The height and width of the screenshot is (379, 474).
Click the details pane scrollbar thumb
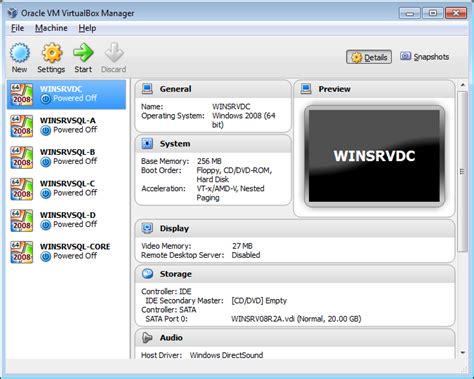click(x=463, y=172)
